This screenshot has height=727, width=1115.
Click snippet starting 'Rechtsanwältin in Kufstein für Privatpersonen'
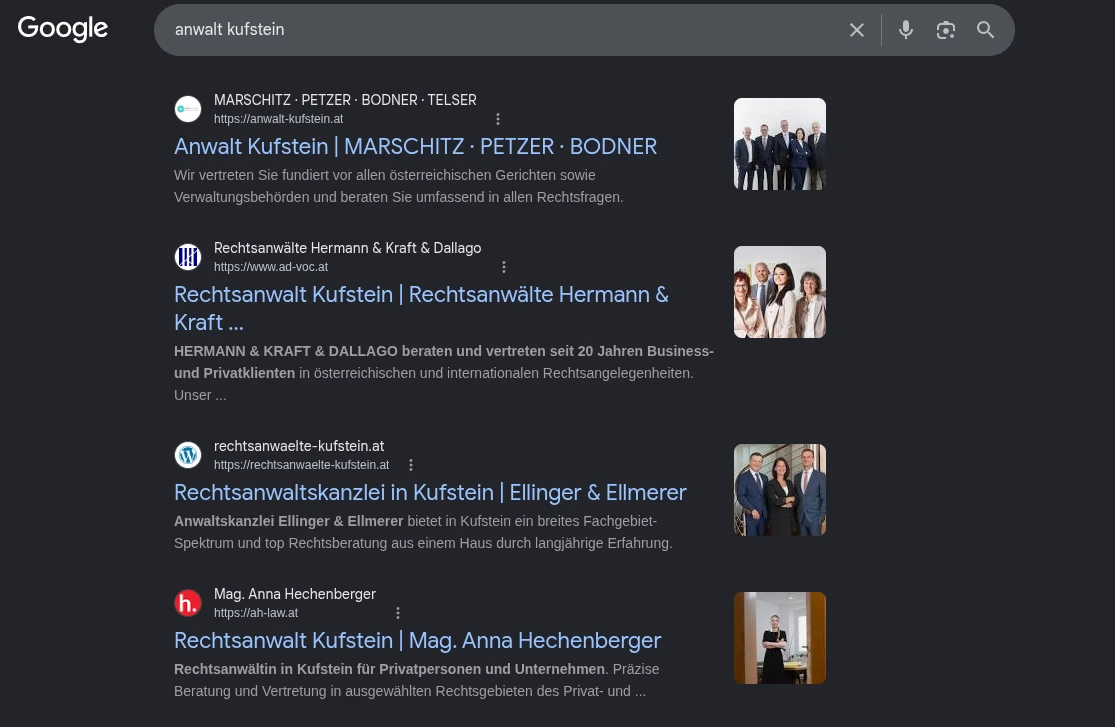(417, 680)
